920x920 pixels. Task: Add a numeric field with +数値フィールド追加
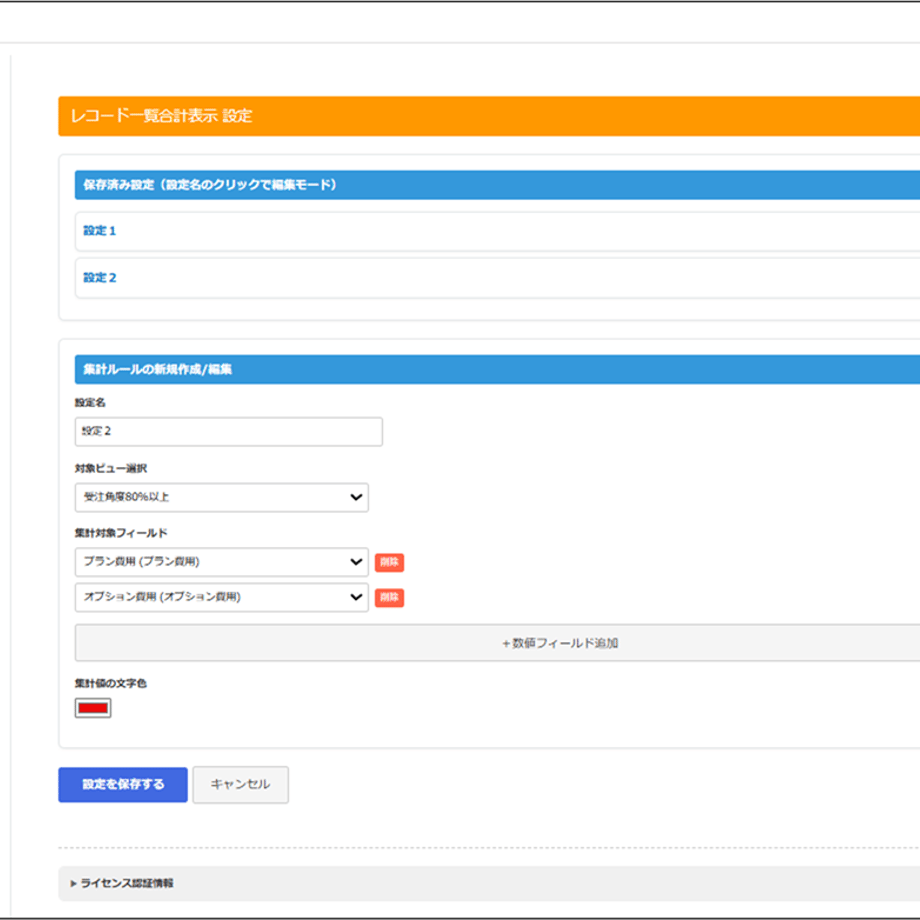pyautogui.click(x=498, y=643)
